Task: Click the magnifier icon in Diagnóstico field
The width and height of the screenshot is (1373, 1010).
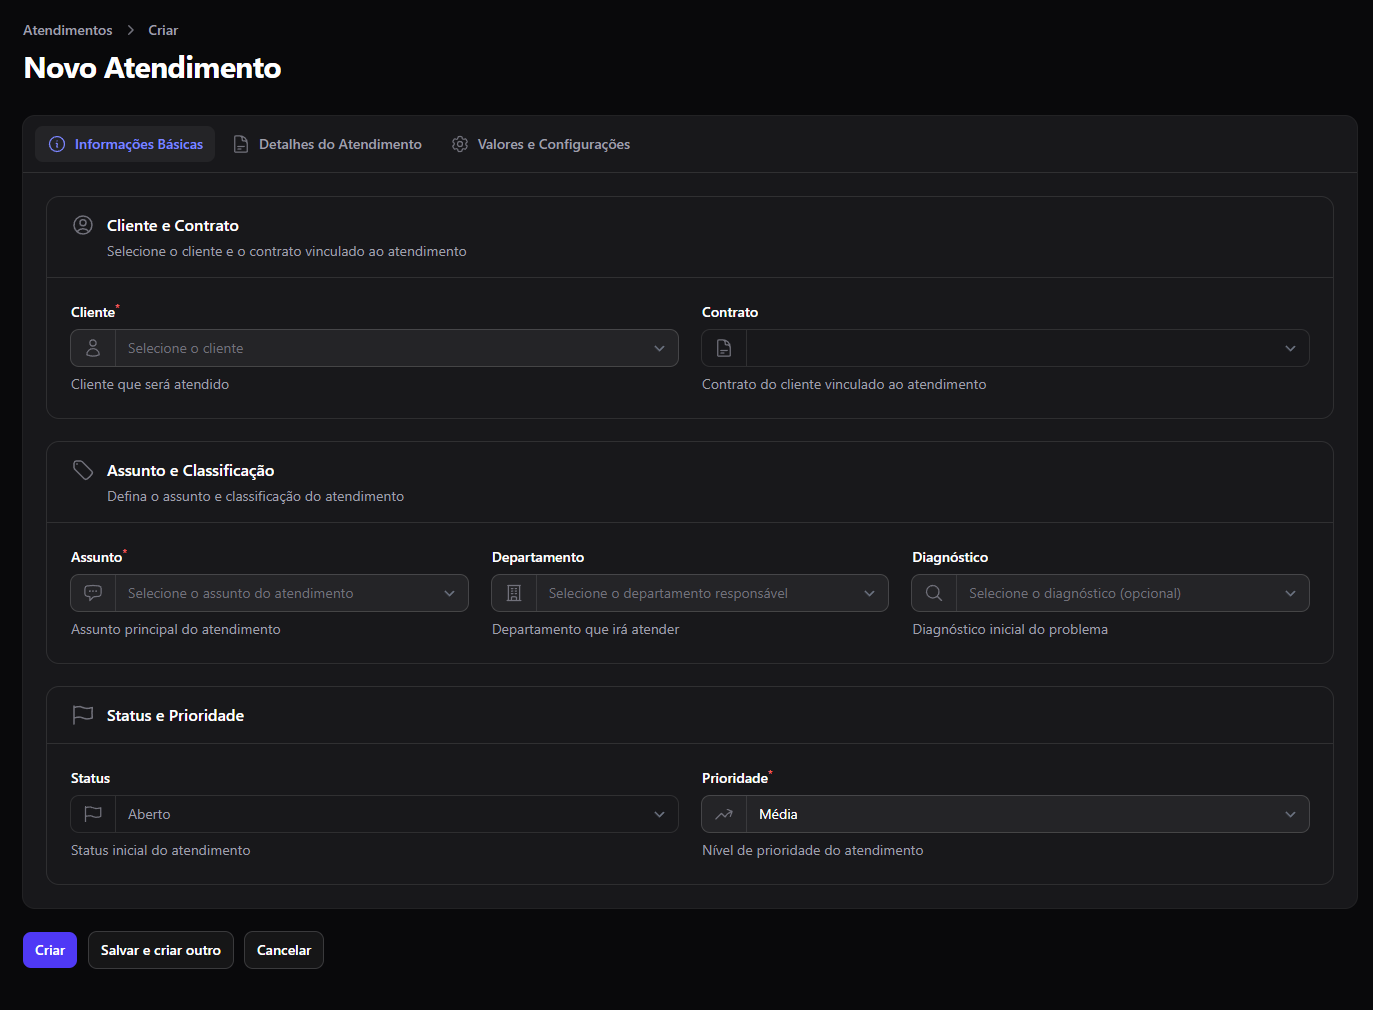Action: point(934,593)
